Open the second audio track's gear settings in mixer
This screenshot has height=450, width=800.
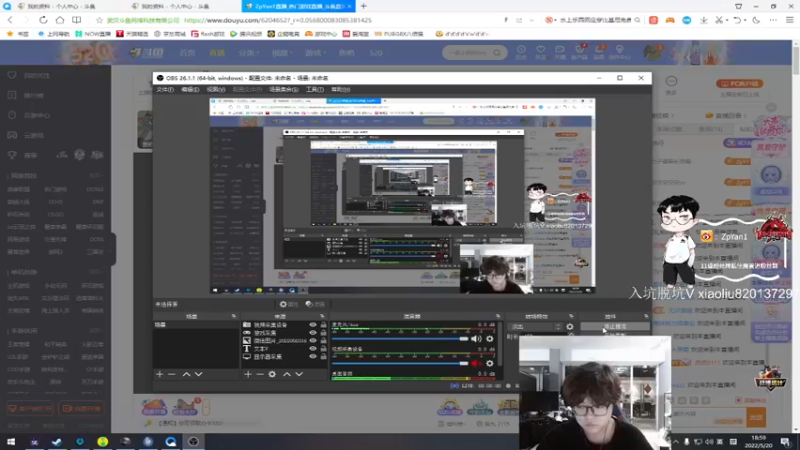[490, 363]
